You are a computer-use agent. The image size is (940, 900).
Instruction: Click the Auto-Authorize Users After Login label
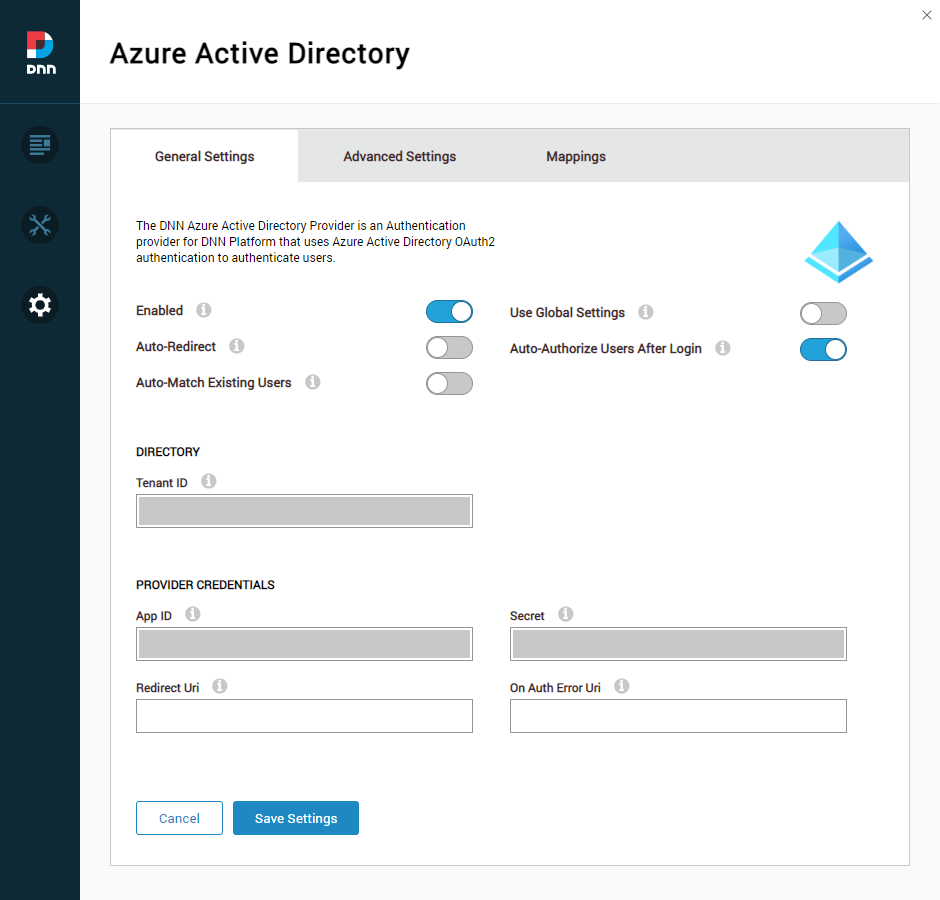tap(605, 348)
